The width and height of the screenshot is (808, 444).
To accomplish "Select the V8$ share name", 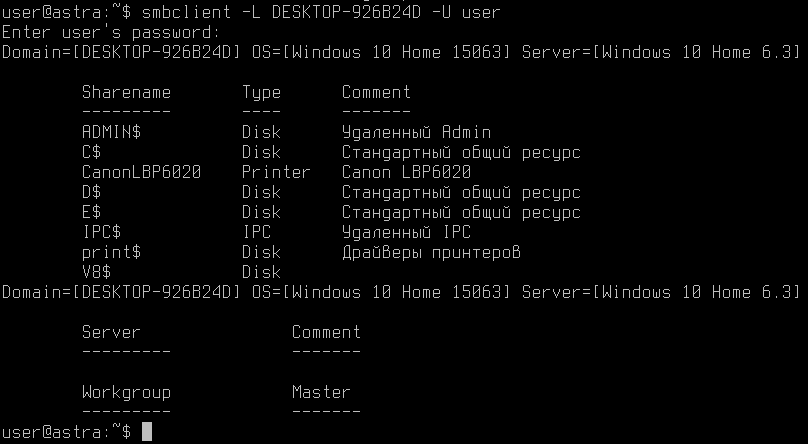I will pyautogui.click(x=96, y=272).
